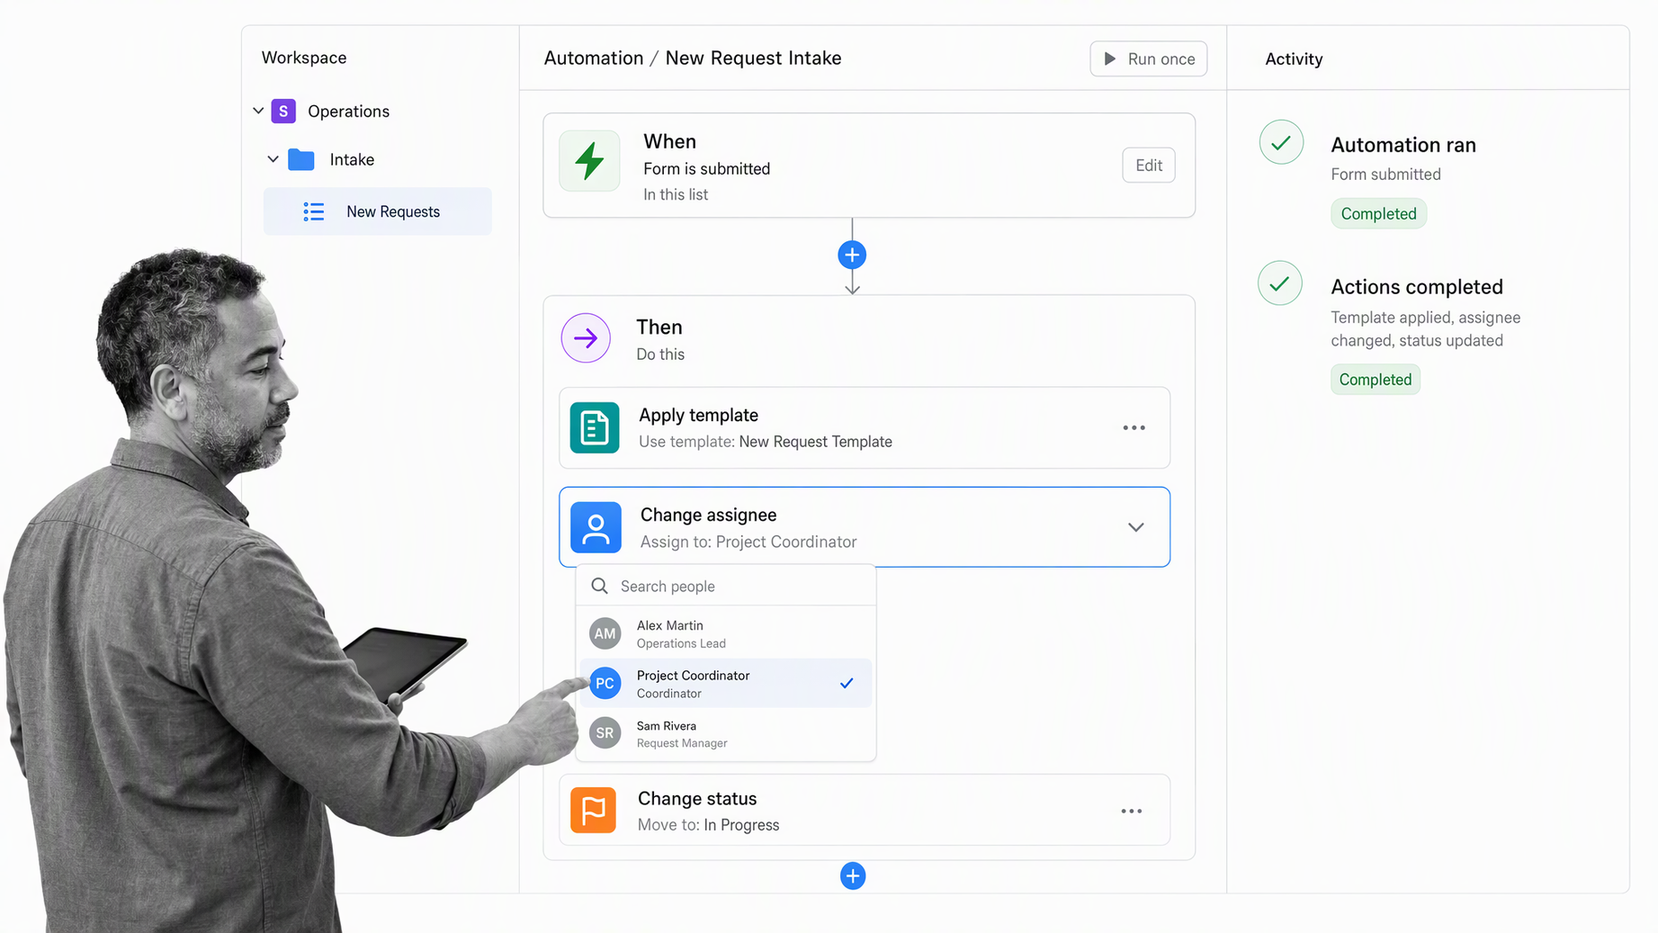Click the New Request Intake title

pyautogui.click(x=753, y=58)
